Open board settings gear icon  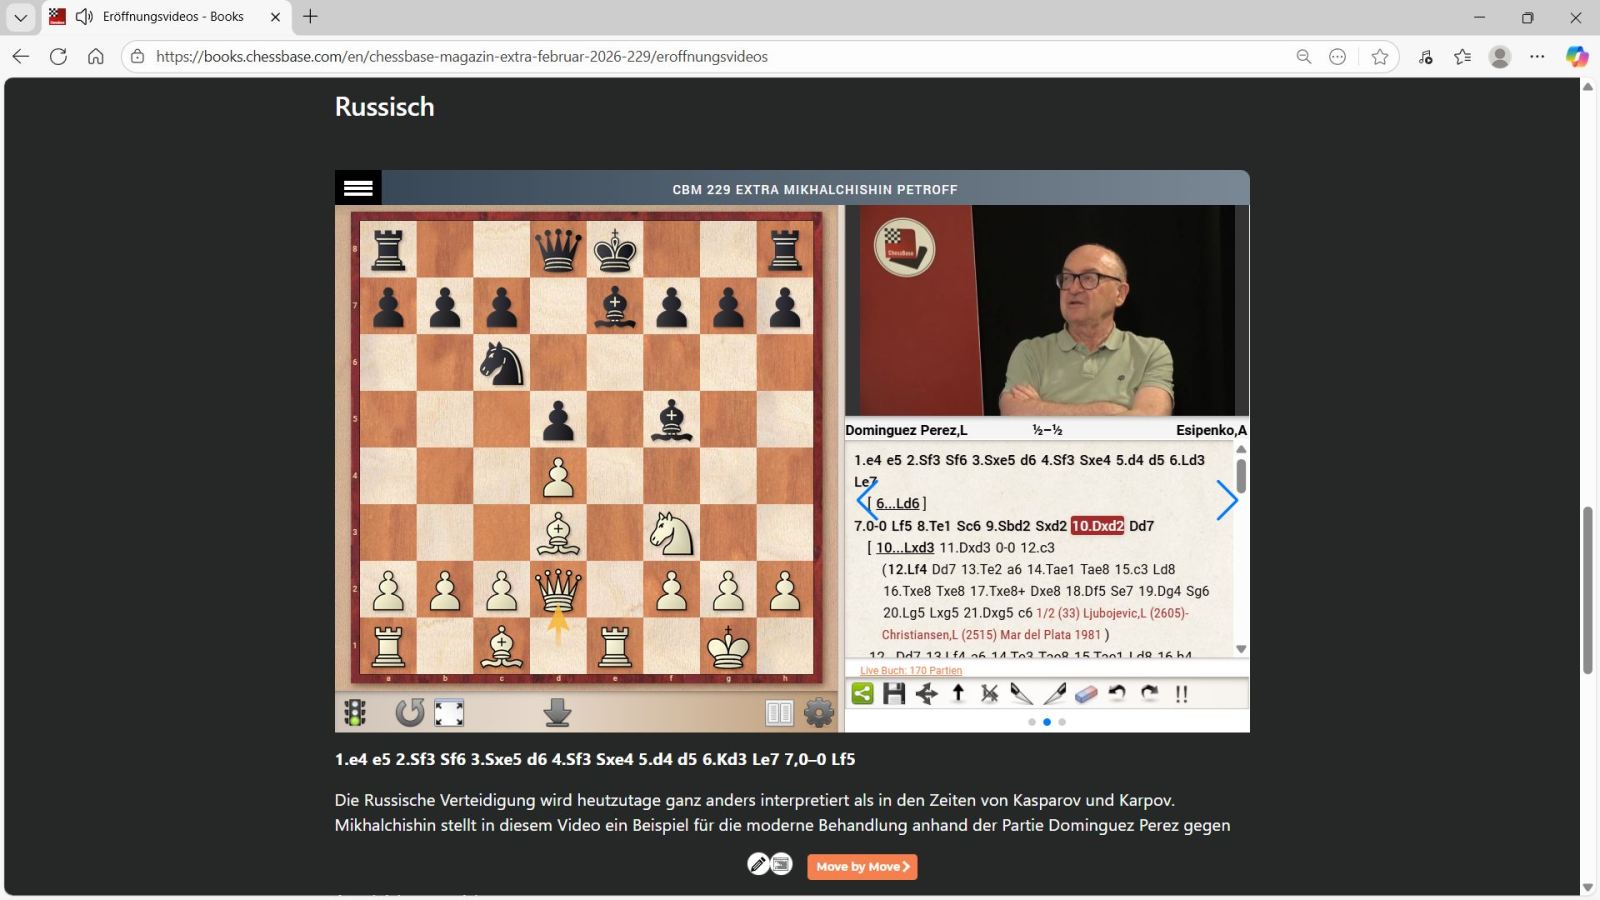click(819, 712)
